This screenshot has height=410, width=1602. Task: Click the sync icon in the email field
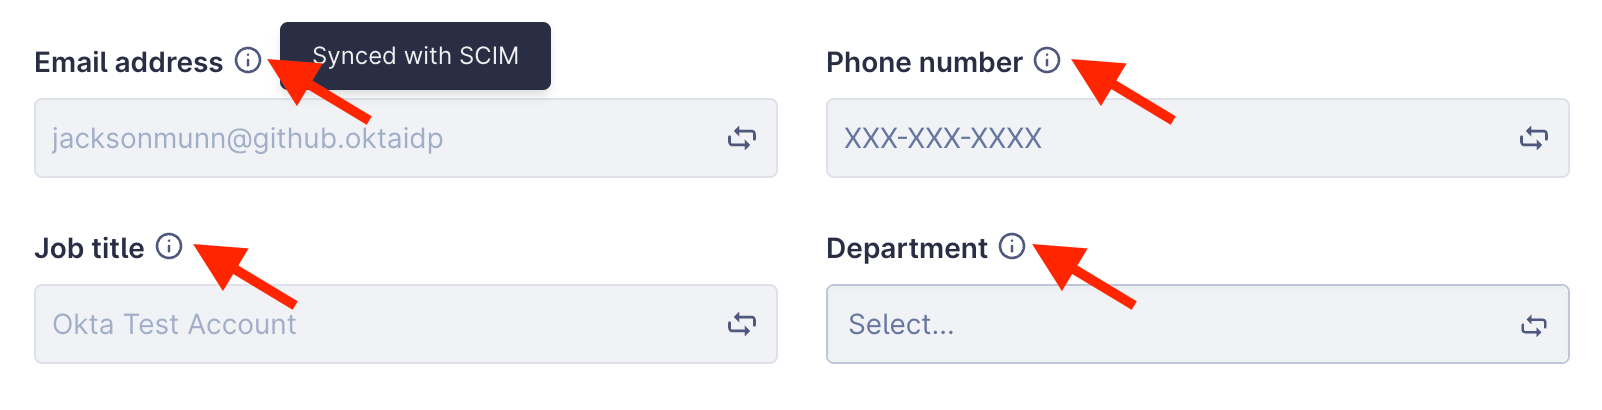741,138
